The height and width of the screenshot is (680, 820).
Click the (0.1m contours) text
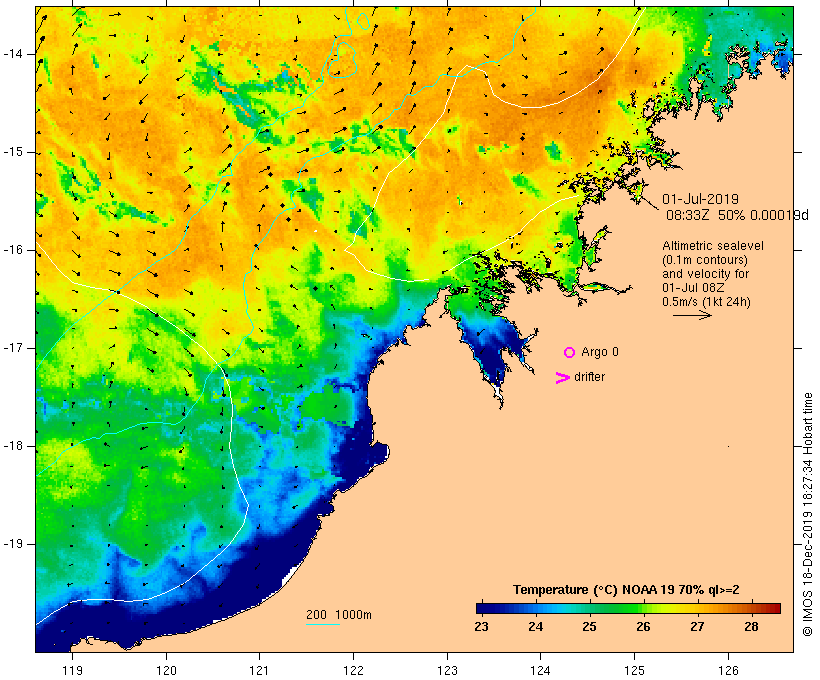click(705, 260)
